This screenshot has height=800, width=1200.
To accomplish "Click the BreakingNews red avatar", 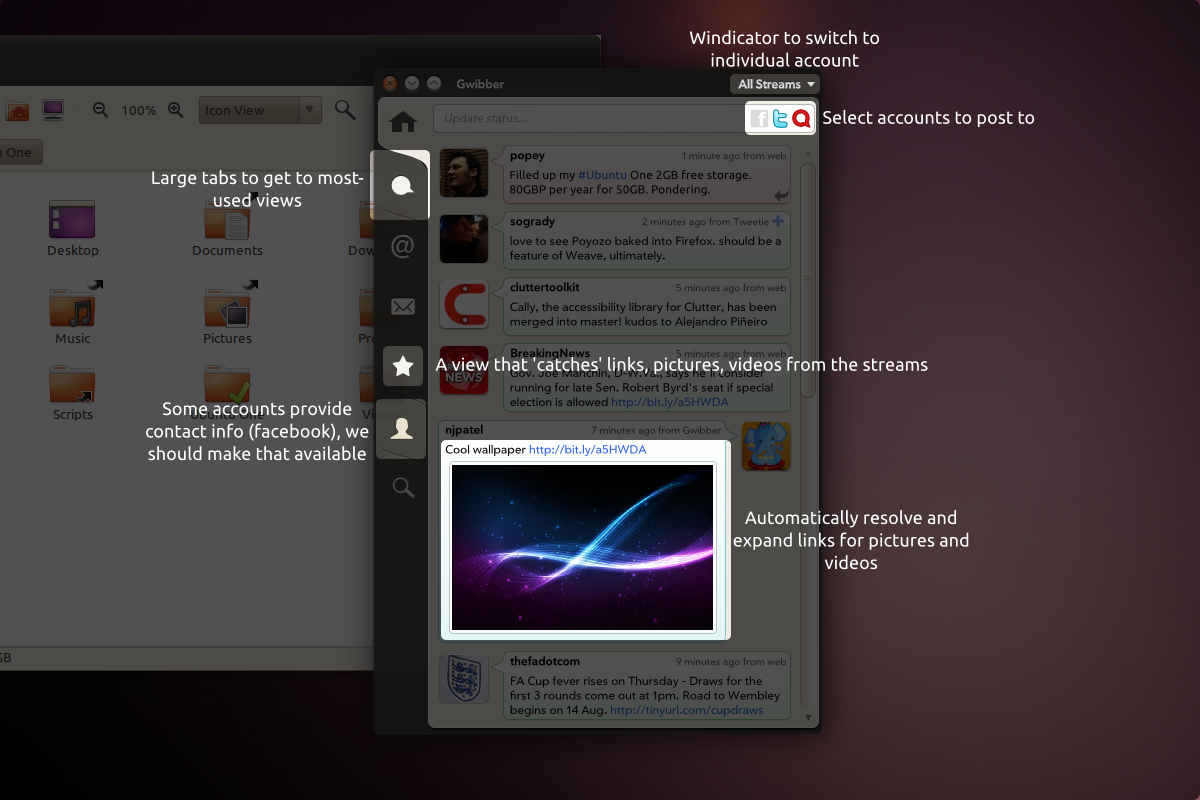I will 464,371.
